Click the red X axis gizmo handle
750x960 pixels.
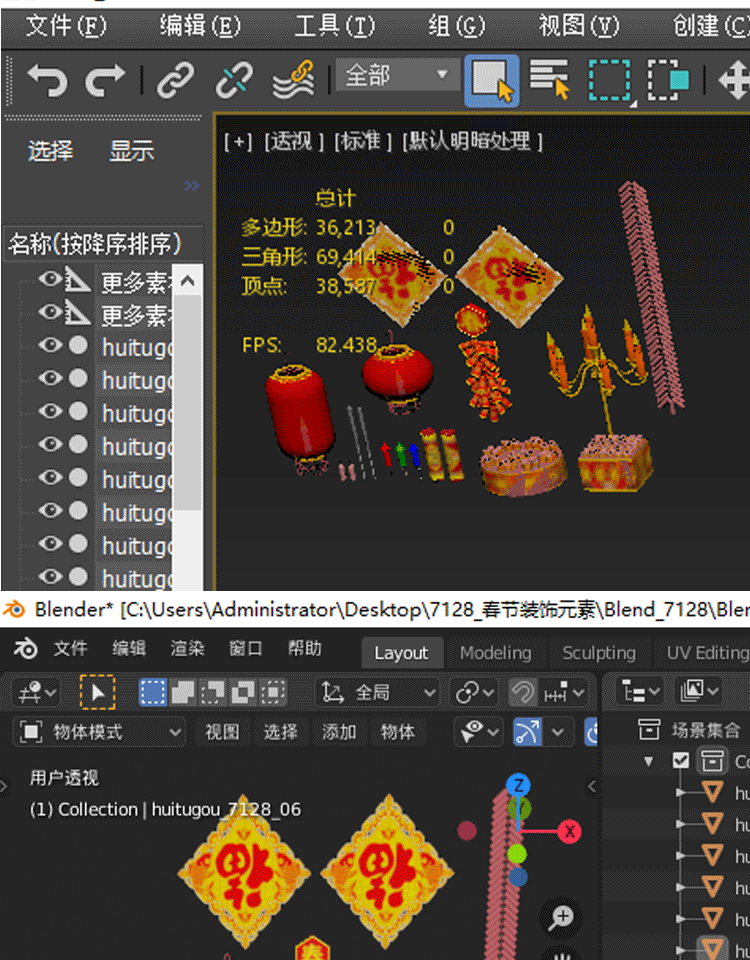coord(570,831)
